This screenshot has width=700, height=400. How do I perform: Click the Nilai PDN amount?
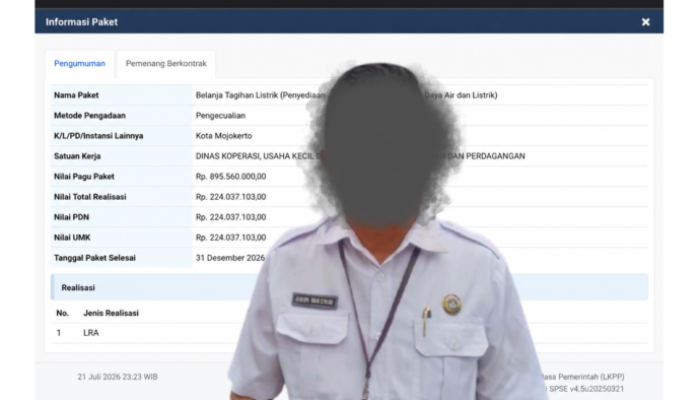pos(231,217)
